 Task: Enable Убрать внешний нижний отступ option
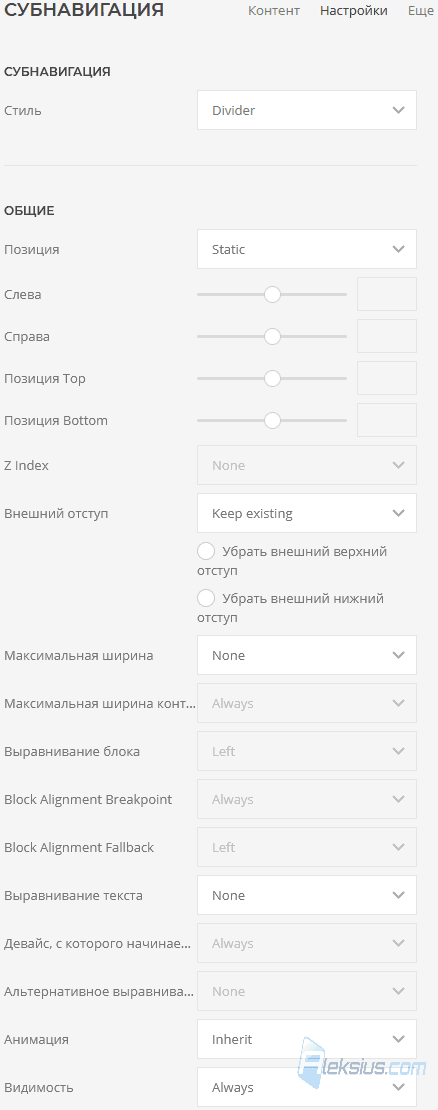(206, 599)
